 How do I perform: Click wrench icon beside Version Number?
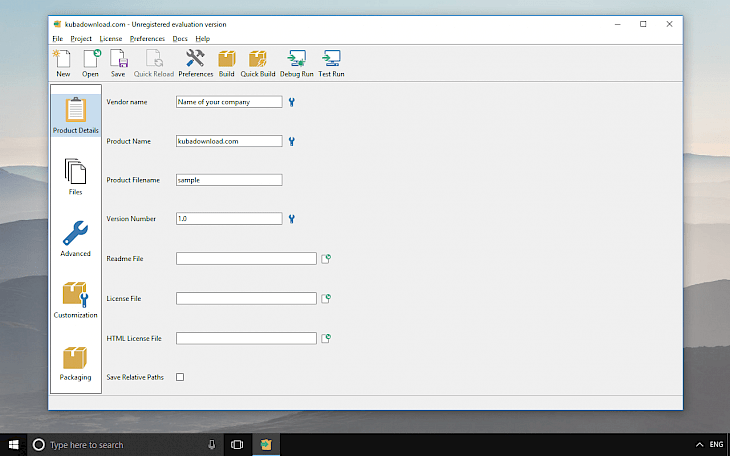[x=291, y=218]
